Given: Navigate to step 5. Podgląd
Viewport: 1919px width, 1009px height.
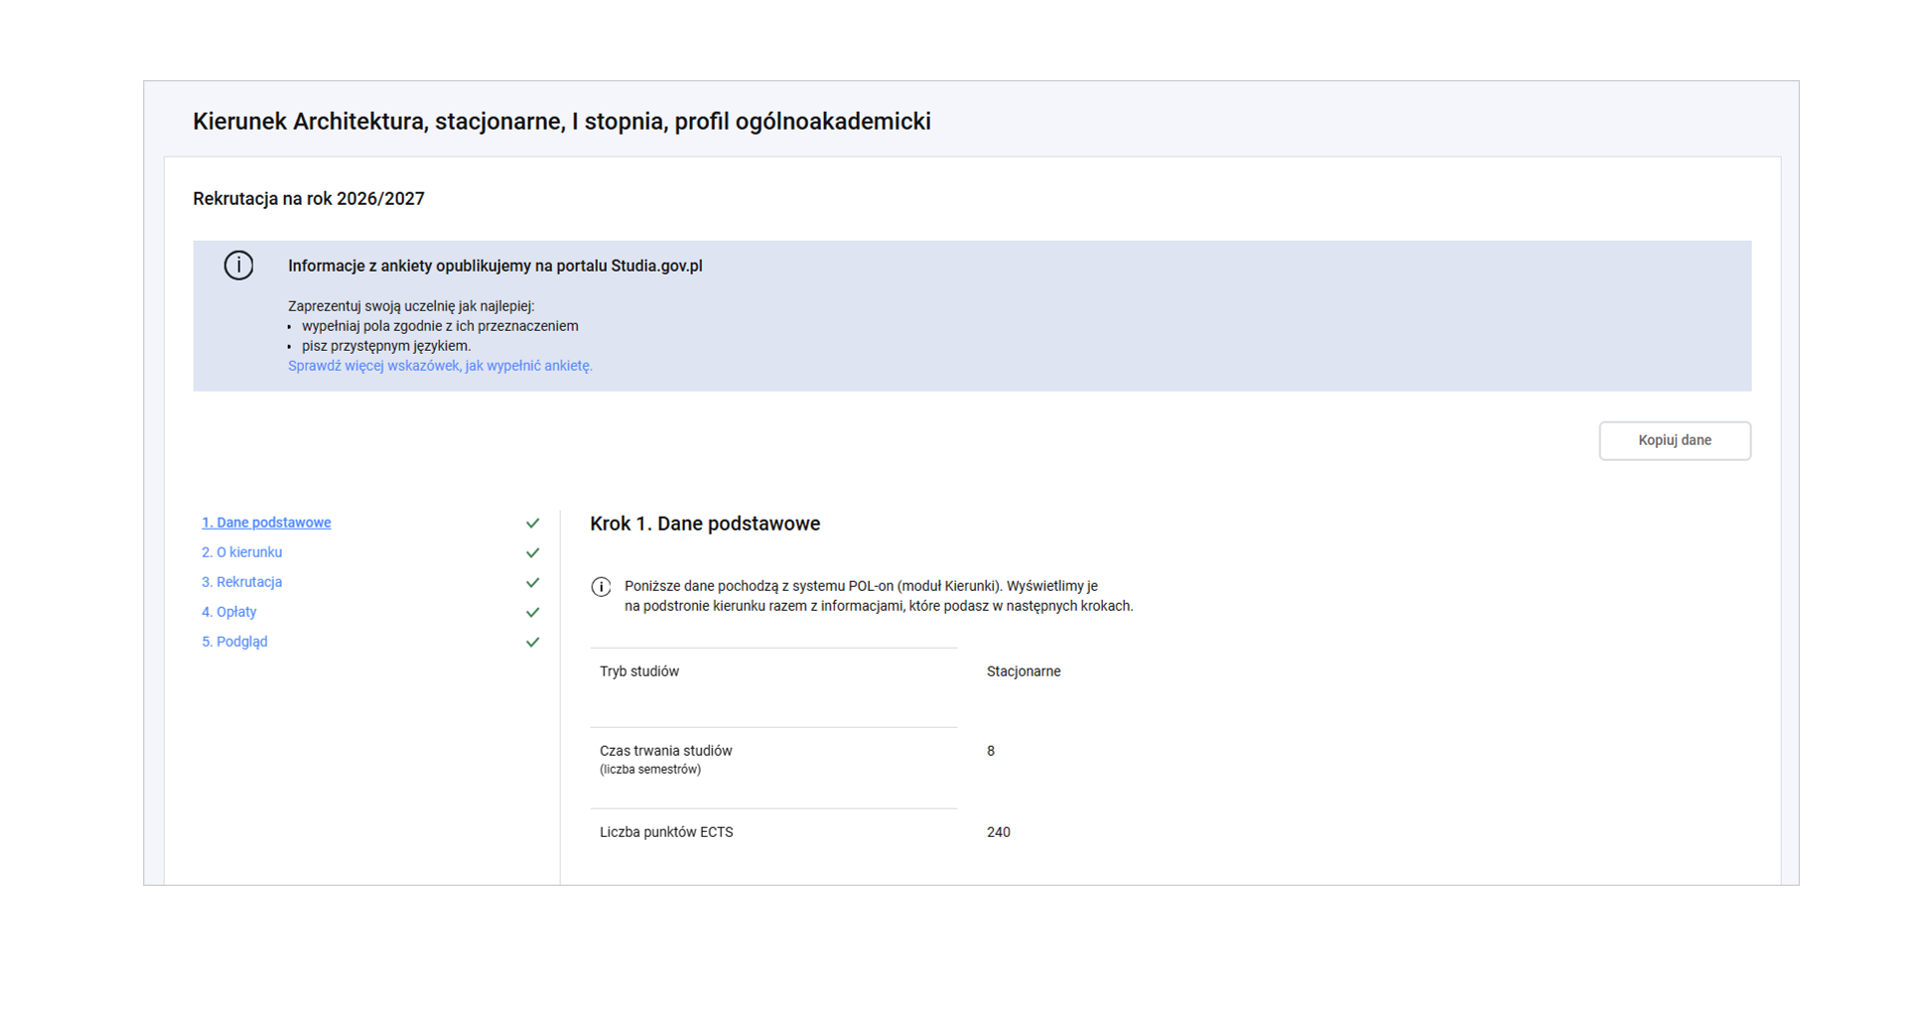Looking at the screenshot, I should pyautogui.click(x=235, y=642).
